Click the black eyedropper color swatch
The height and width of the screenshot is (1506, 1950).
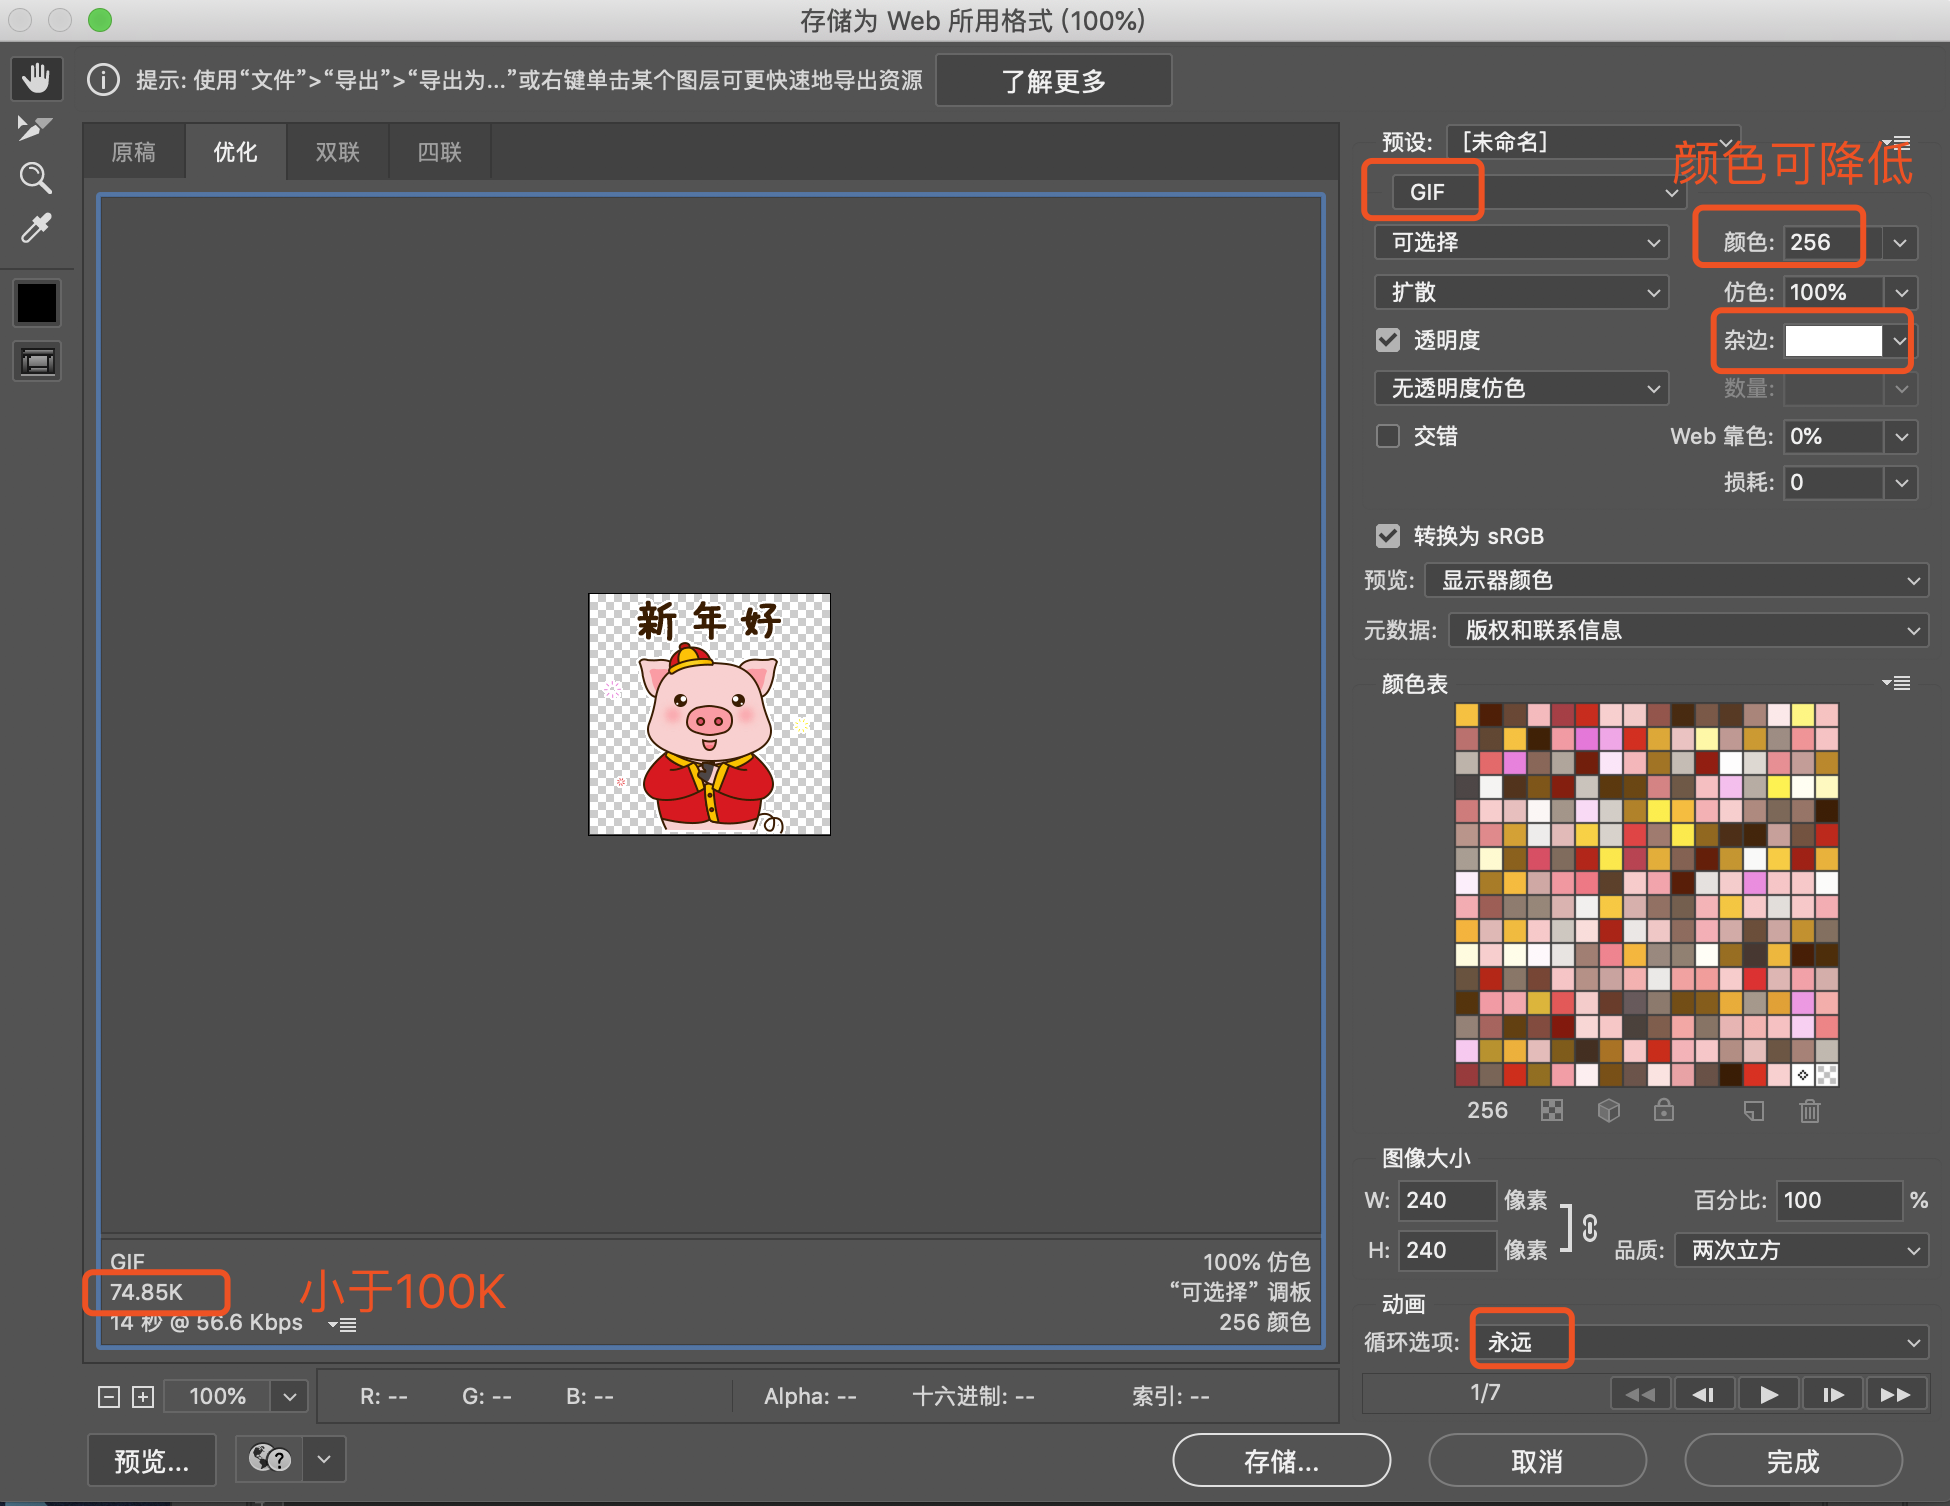point(37,302)
